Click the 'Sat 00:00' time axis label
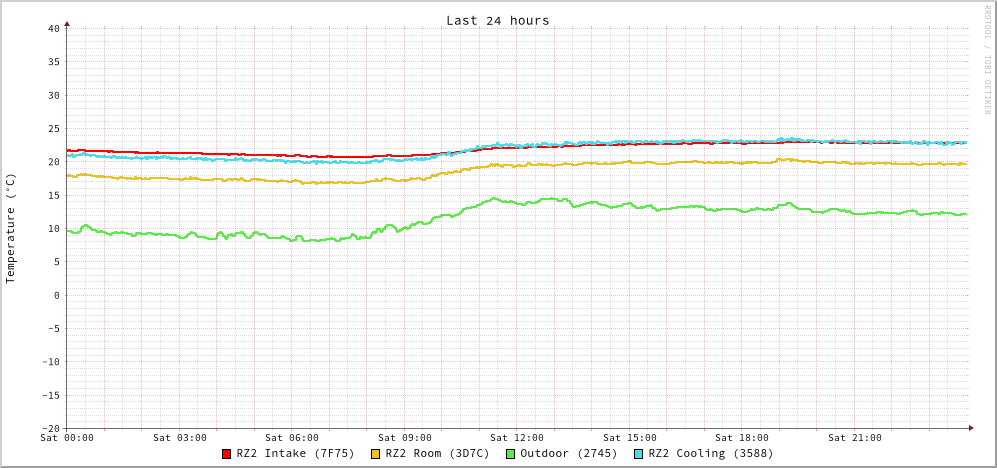This screenshot has width=997, height=468. point(67,438)
